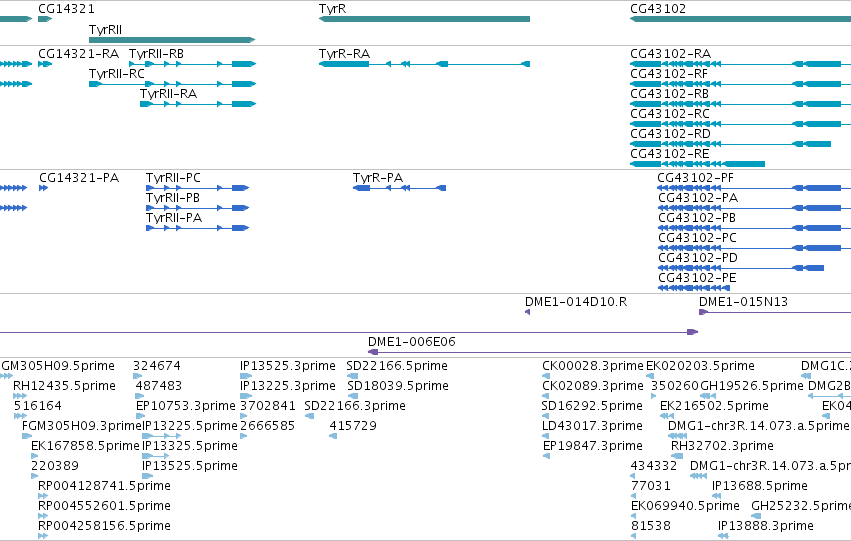Click the 3702841 feature label
The width and height of the screenshot is (851, 541).
[x=268, y=406]
